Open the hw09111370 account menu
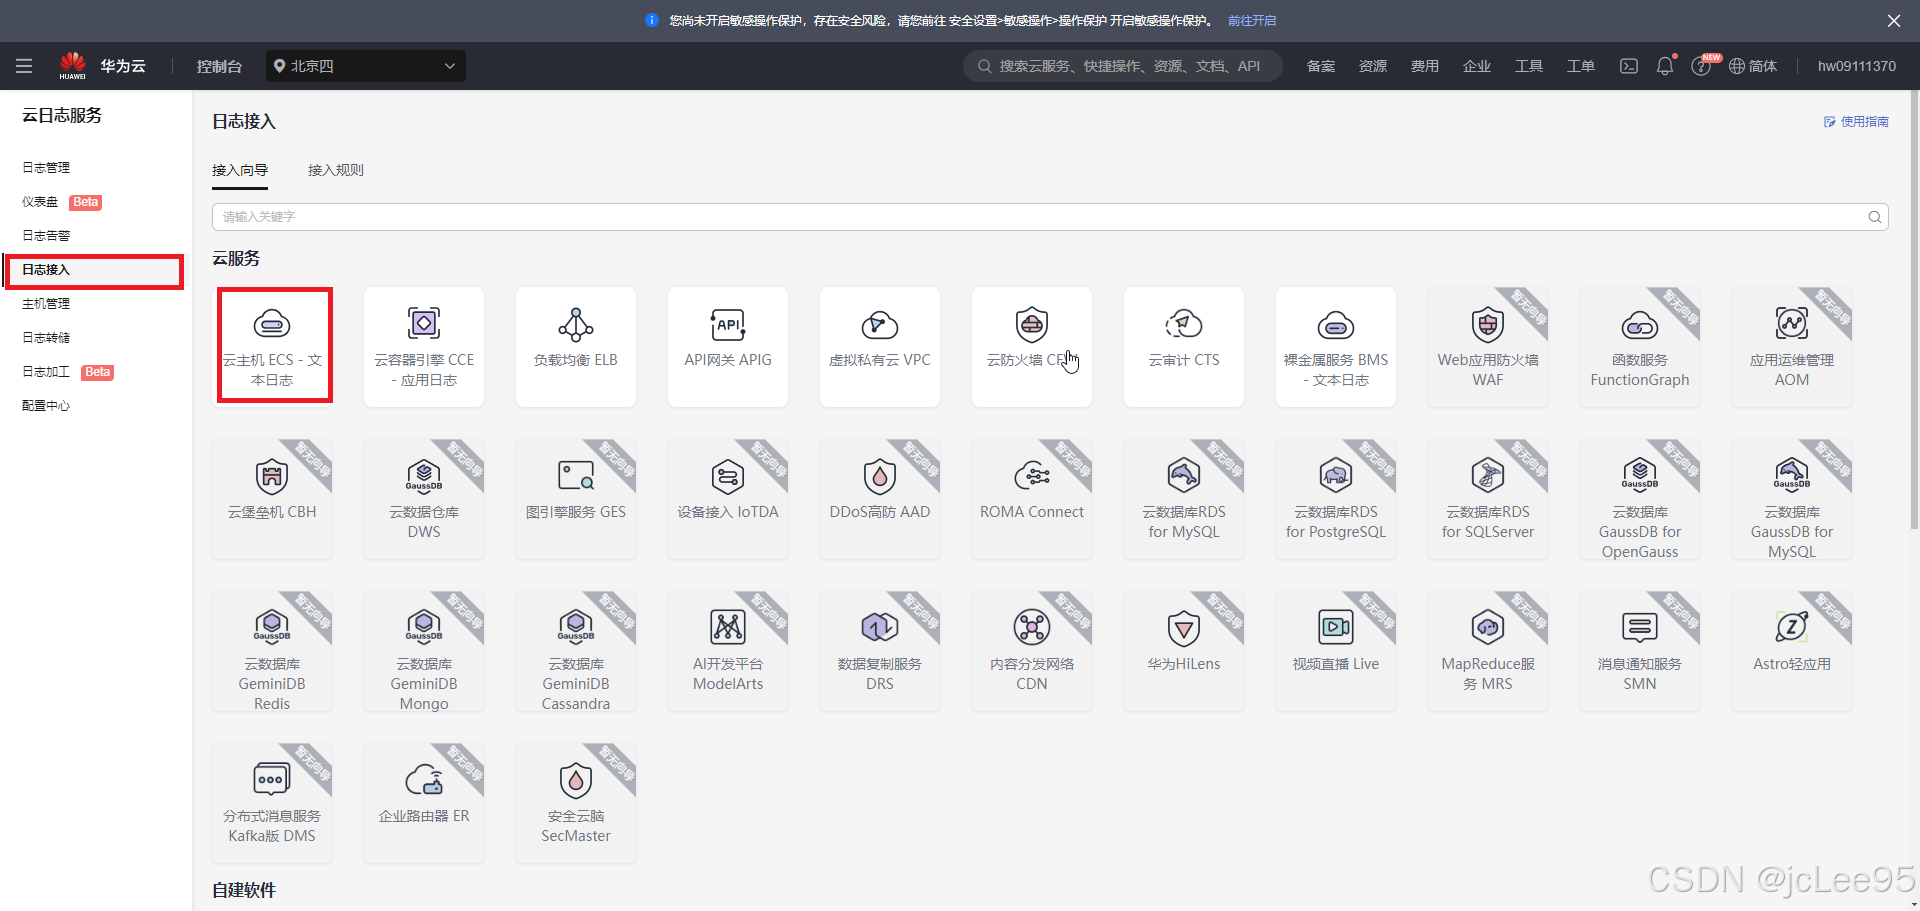 pyautogui.click(x=1857, y=66)
